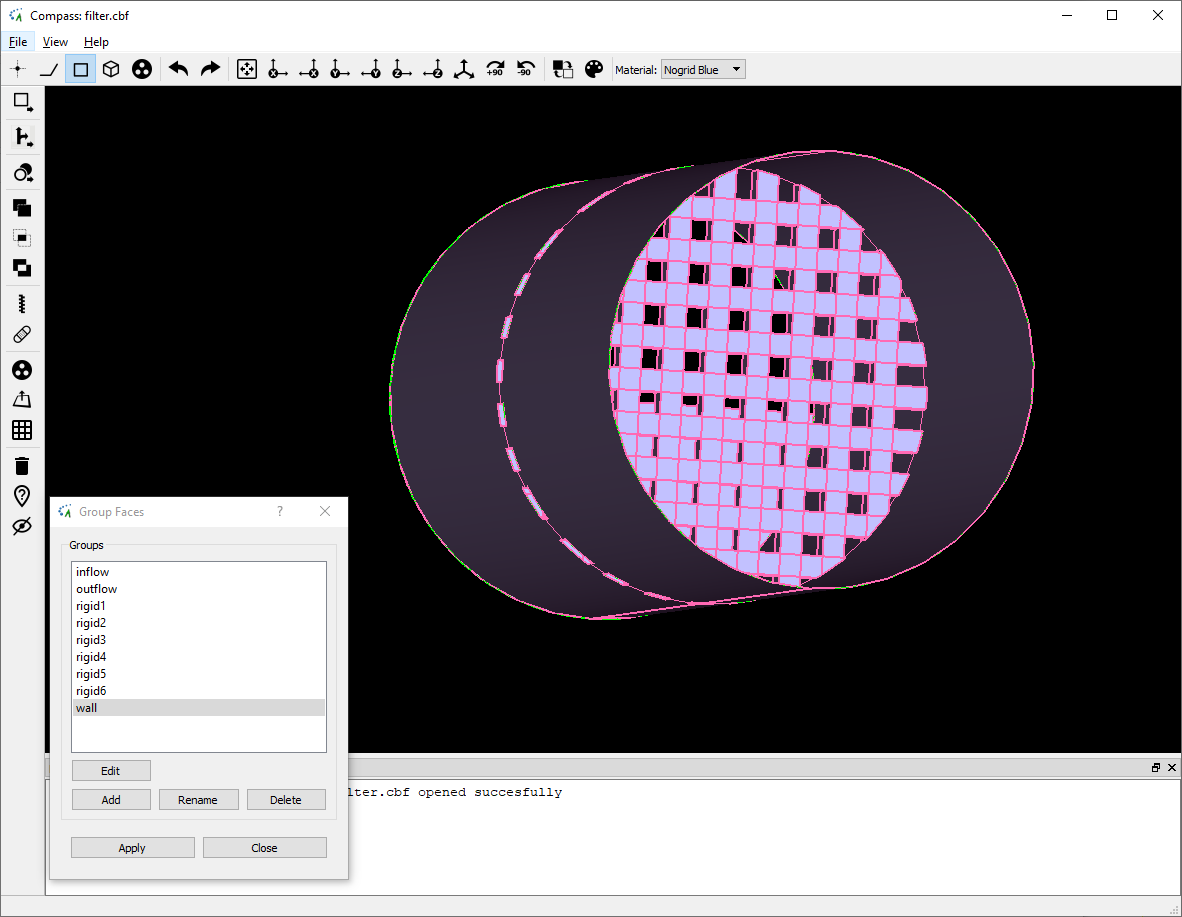Screen dimensions: 1182x917
Task: Select the wall group
Action: pyautogui.click(x=199, y=707)
